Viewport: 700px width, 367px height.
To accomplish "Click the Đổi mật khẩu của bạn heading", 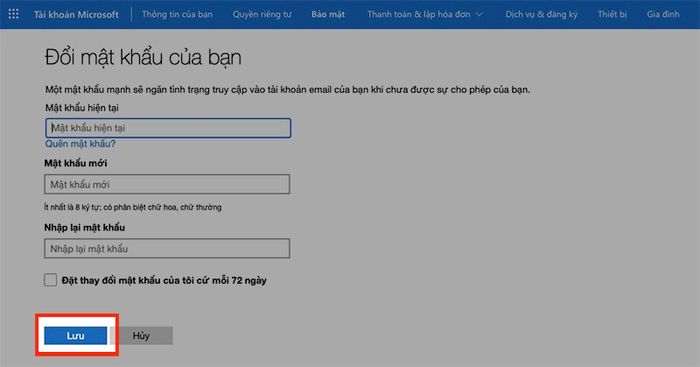I will (x=143, y=58).
